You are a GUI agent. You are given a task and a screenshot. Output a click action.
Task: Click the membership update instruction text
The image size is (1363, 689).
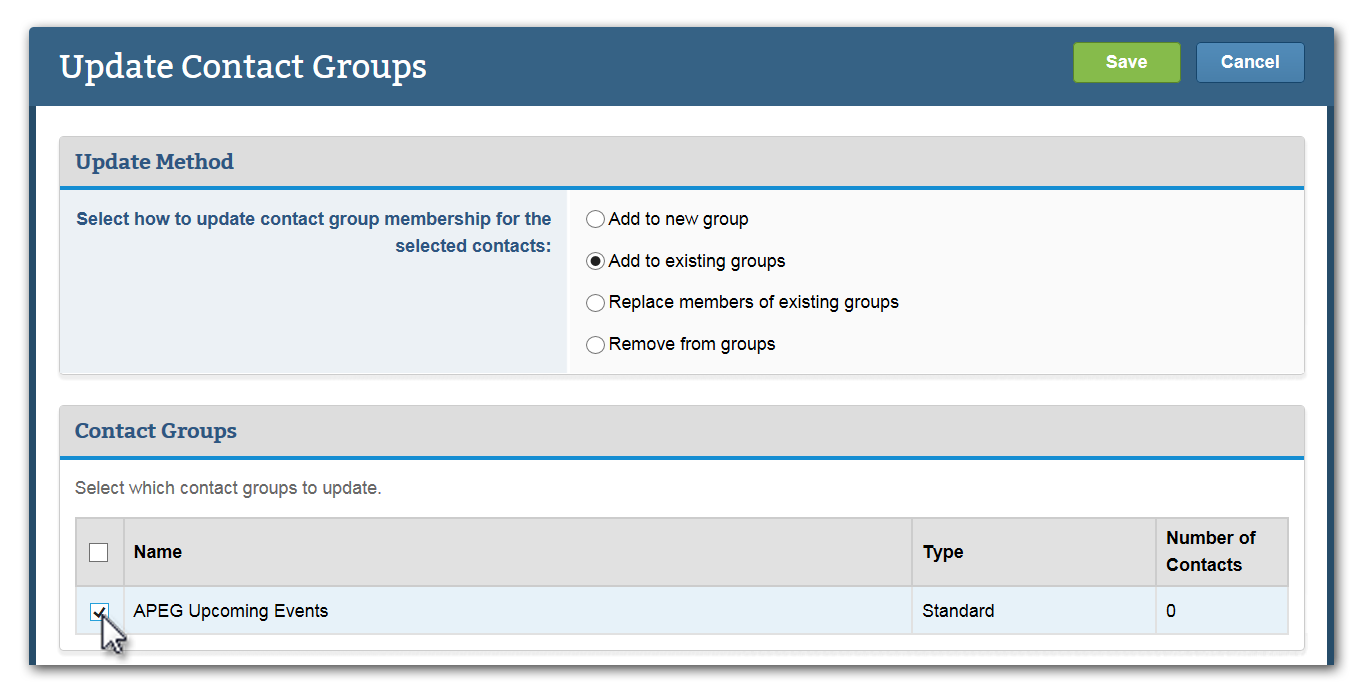click(x=314, y=231)
